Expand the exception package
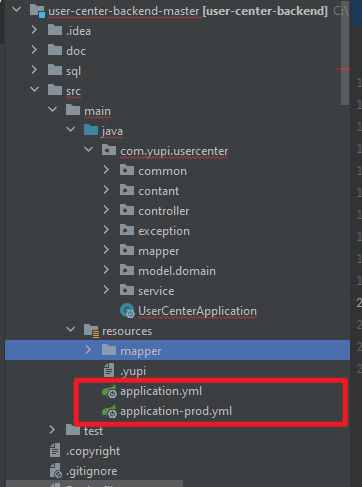This screenshot has height=487, width=362. pos(106,230)
